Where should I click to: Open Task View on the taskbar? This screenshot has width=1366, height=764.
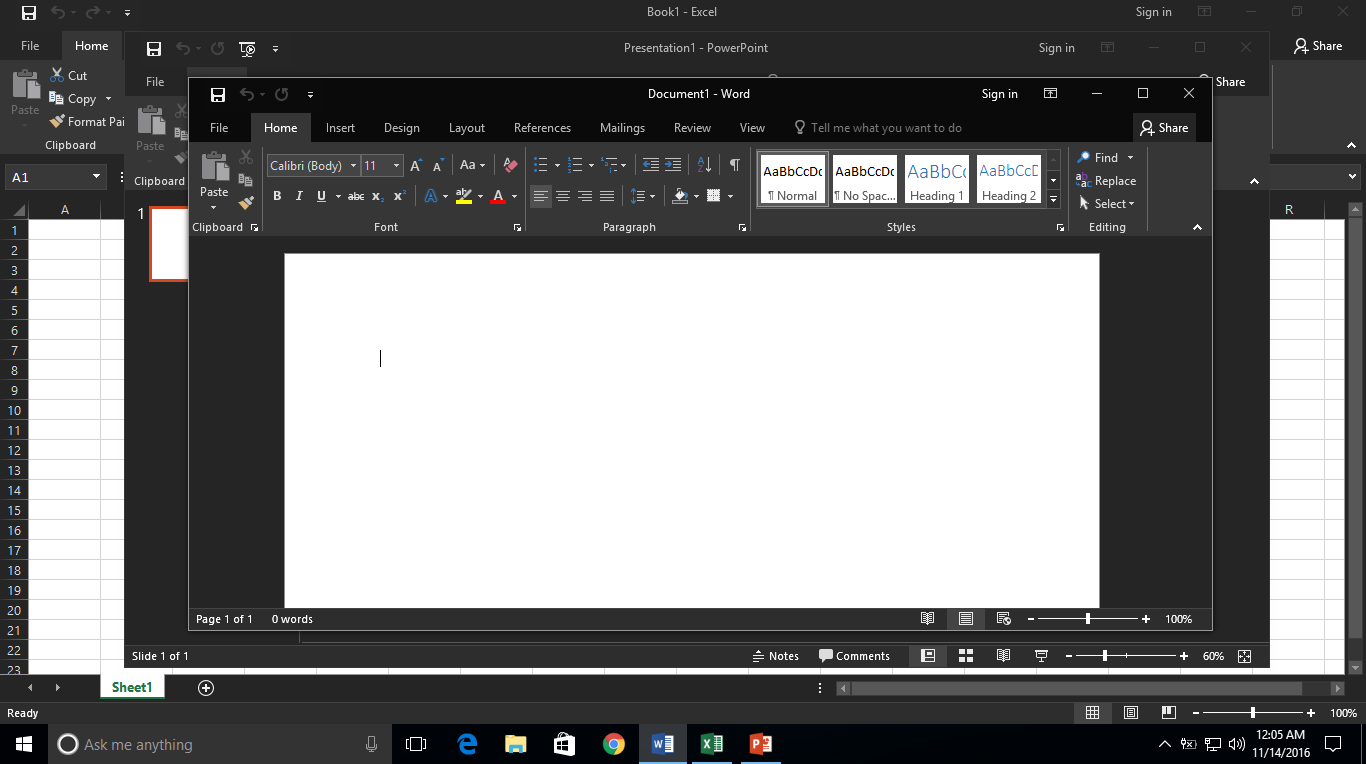point(416,744)
